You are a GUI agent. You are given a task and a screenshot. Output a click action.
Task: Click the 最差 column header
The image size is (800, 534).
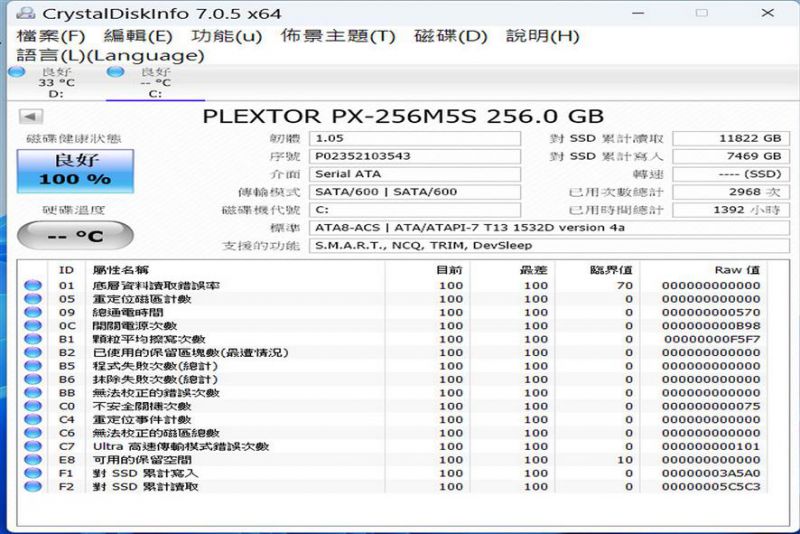click(512, 270)
